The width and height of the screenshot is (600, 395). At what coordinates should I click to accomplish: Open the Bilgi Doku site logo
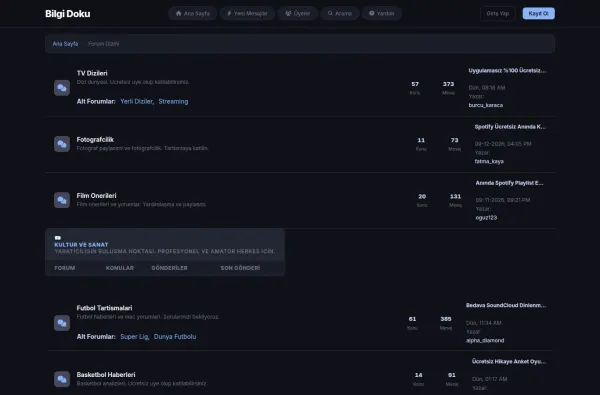[x=68, y=14]
